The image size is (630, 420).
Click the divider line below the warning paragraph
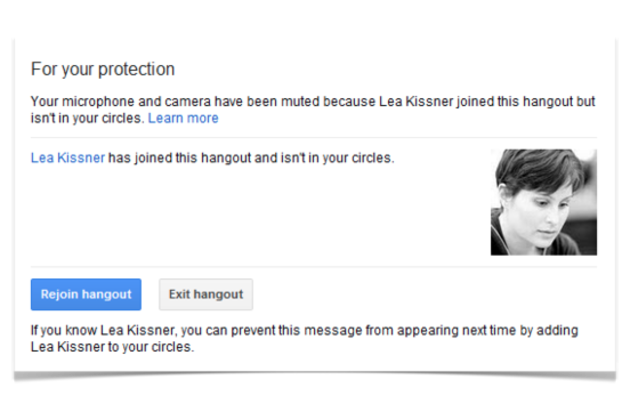(314, 137)
